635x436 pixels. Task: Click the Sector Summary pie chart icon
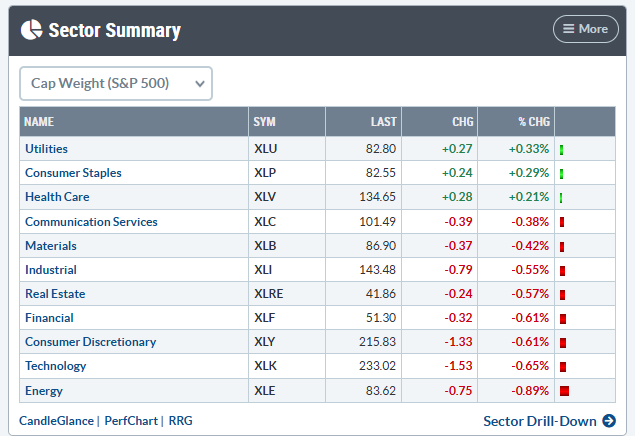pyautogui.click(x=31, y=30)
